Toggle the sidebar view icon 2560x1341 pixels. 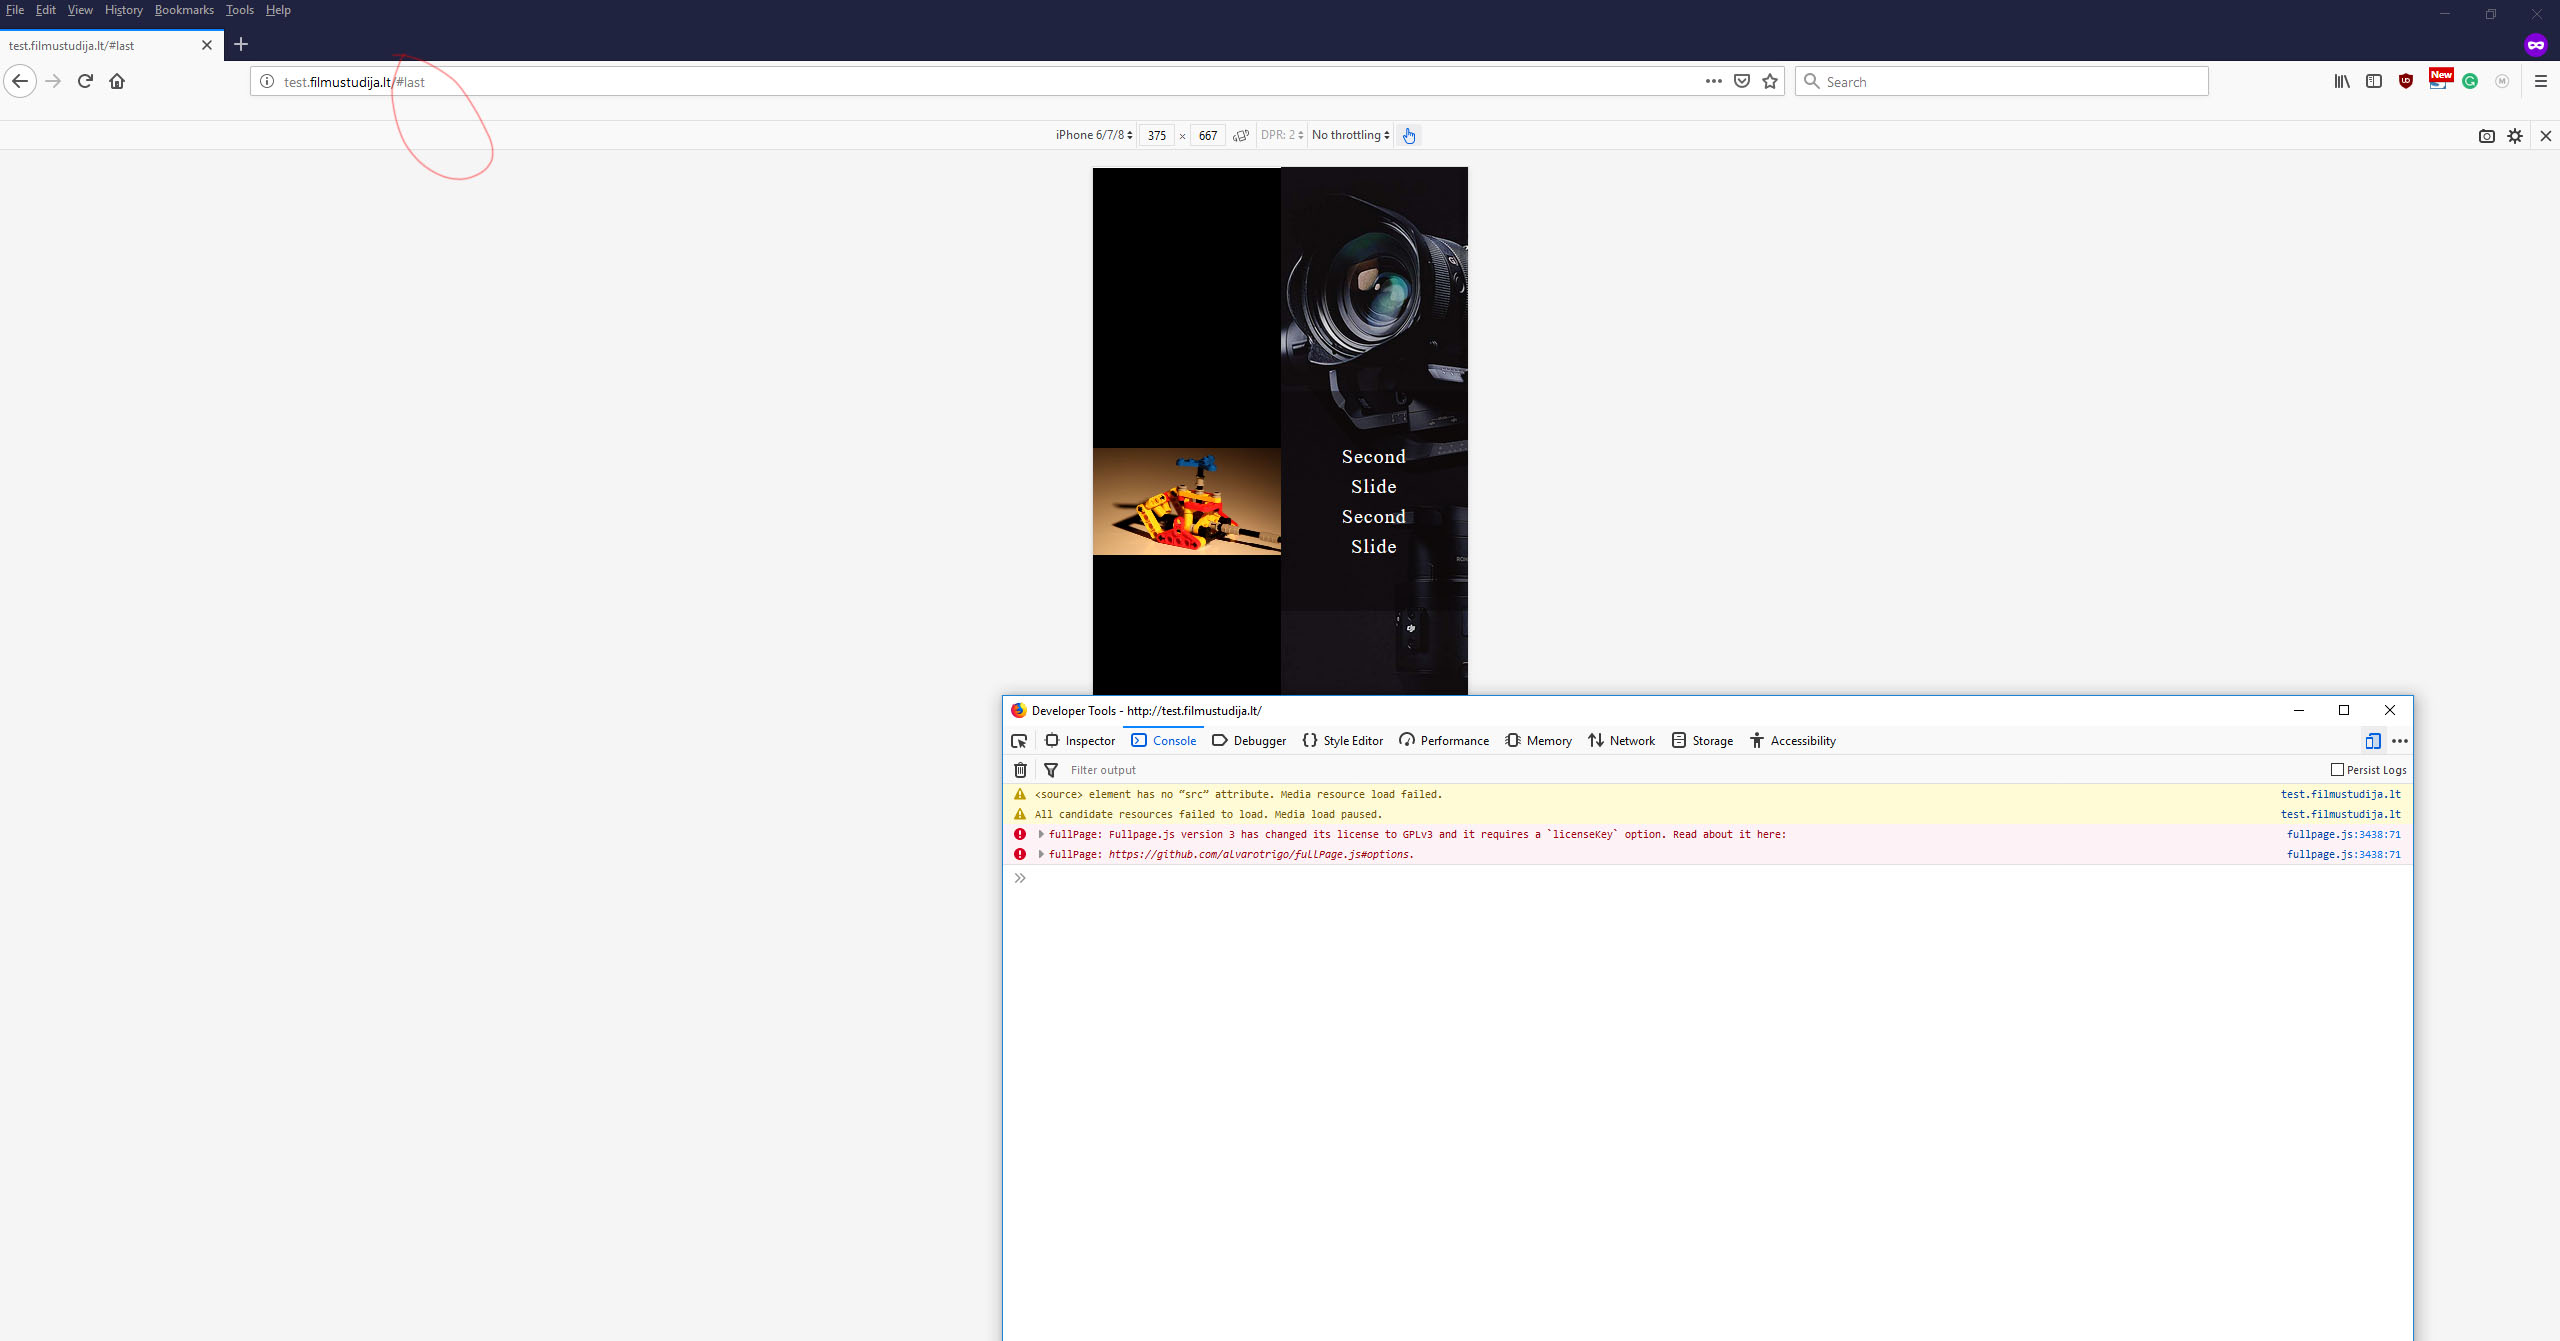(x=2374, y=81)
